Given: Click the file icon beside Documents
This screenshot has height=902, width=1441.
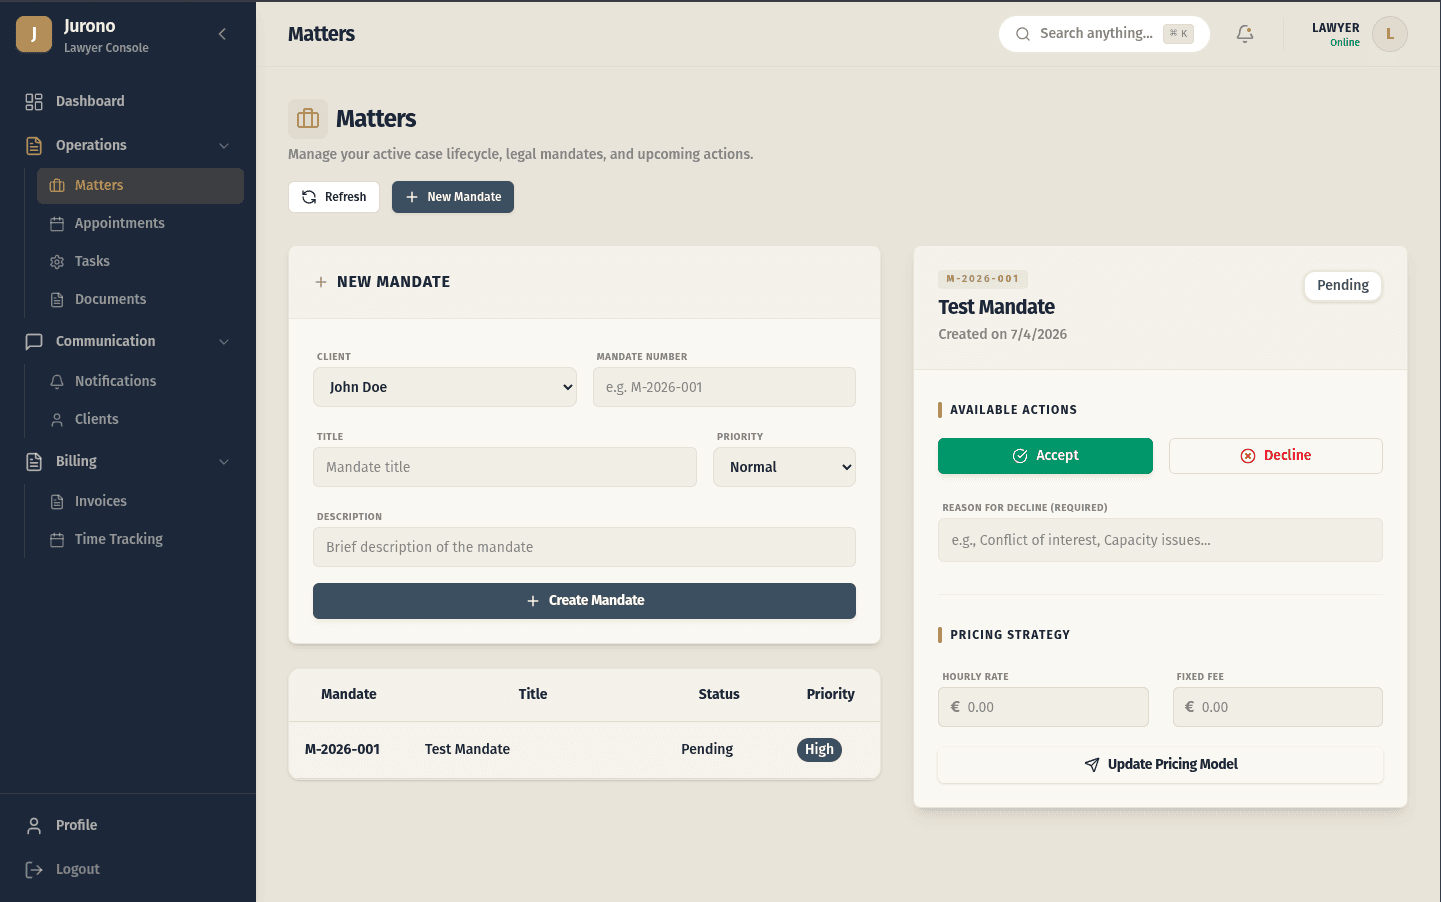Looking at the screenshot, I should [57, 300].
